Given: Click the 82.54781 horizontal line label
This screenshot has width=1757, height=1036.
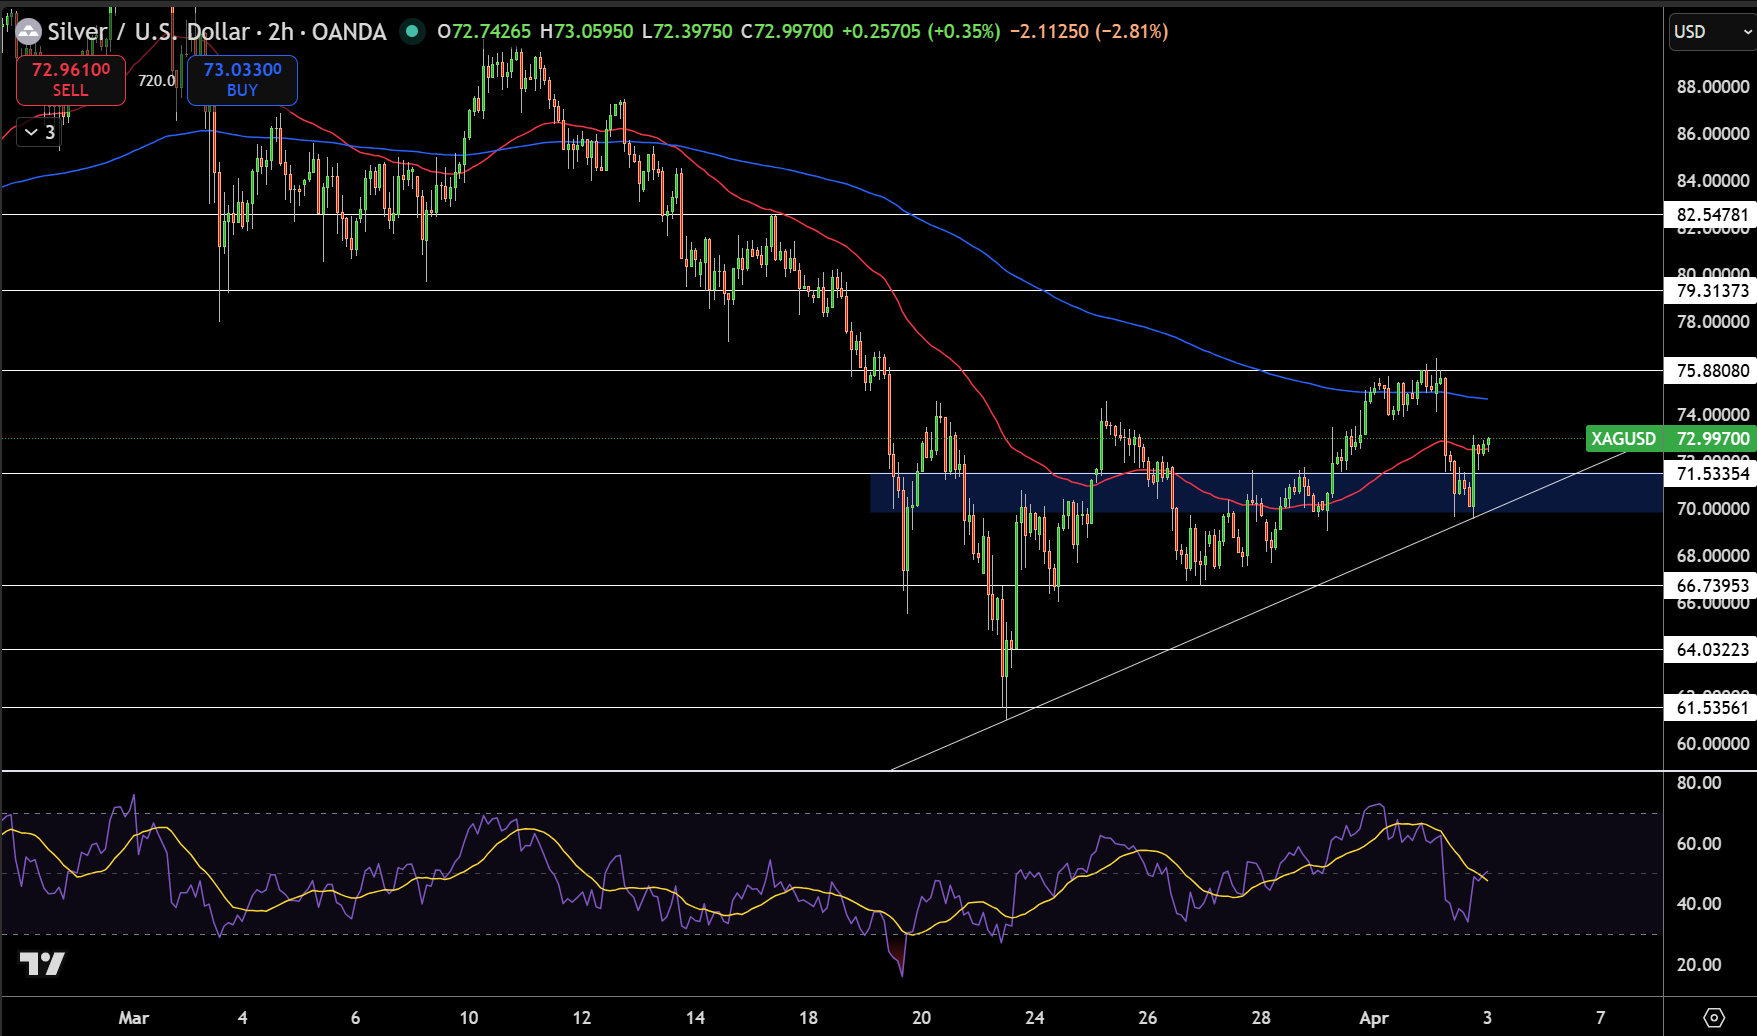Looking at the screenshot, I should tap(1712, 214).
